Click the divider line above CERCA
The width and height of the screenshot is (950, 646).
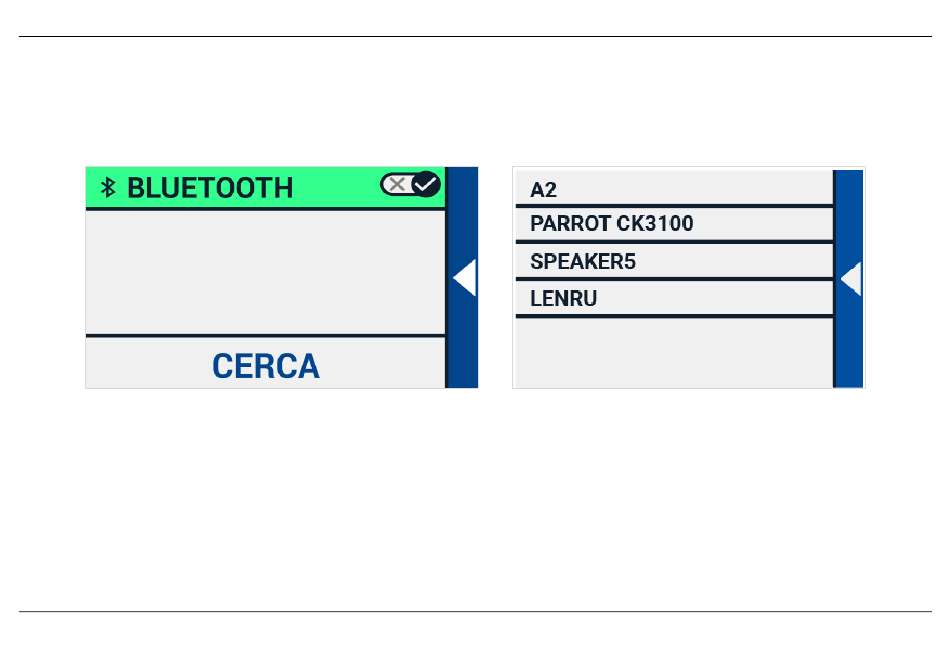pyautogui.click(x=265, y=336)
